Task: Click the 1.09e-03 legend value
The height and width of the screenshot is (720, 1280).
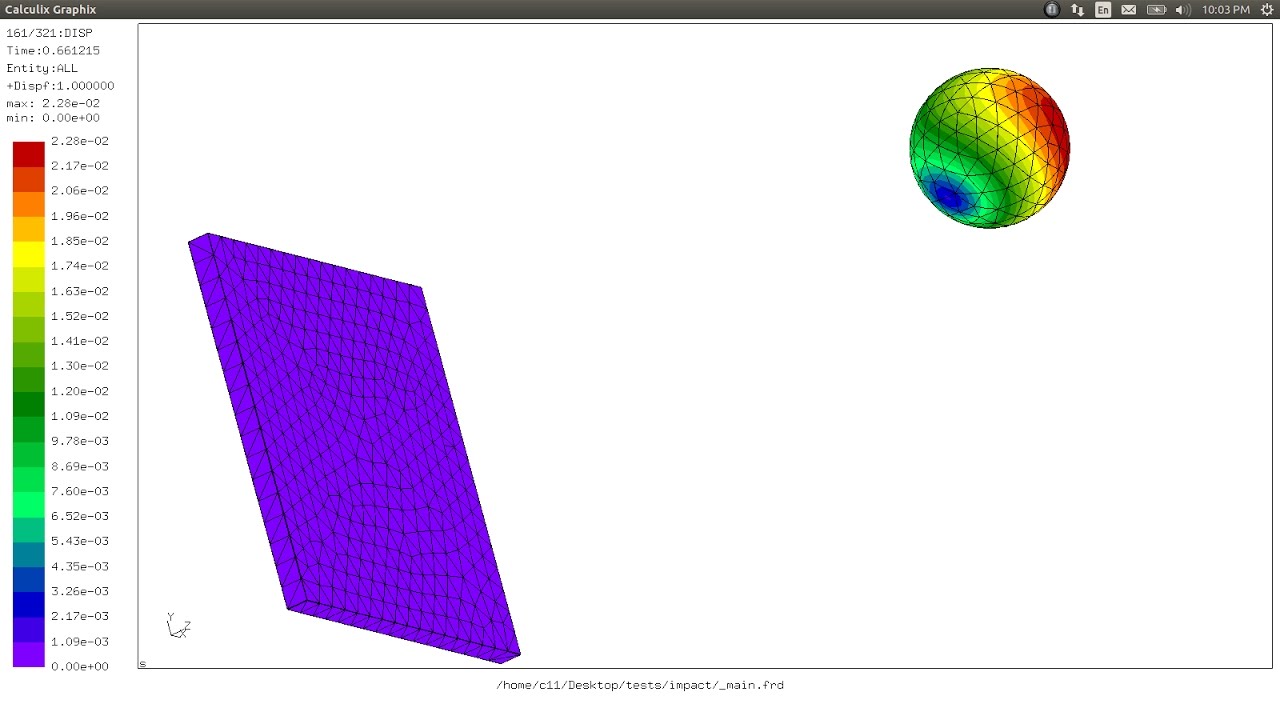Action: [x=80, y=641]
